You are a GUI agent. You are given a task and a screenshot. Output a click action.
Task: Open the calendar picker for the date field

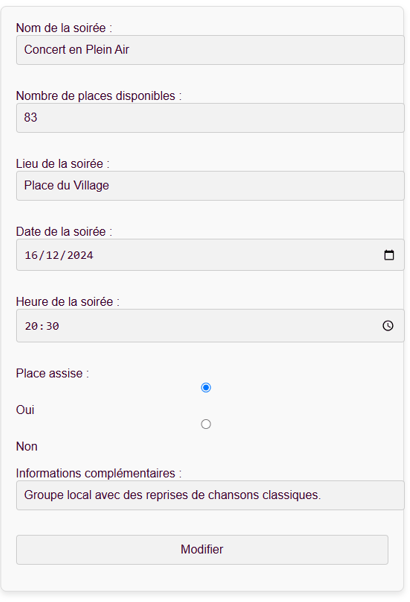pyautogui.click(x=389, y=255)
